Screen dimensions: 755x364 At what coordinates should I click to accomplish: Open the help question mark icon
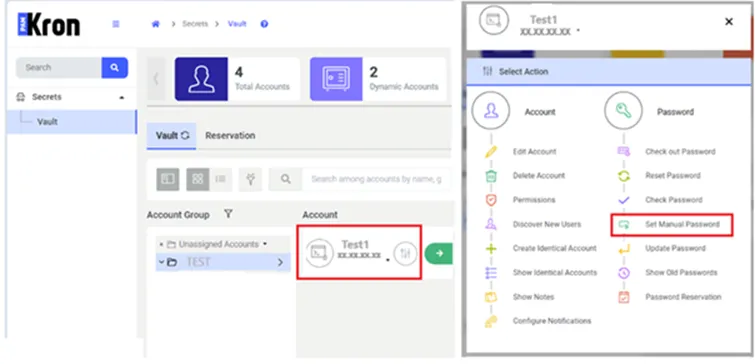click(264, 24)
